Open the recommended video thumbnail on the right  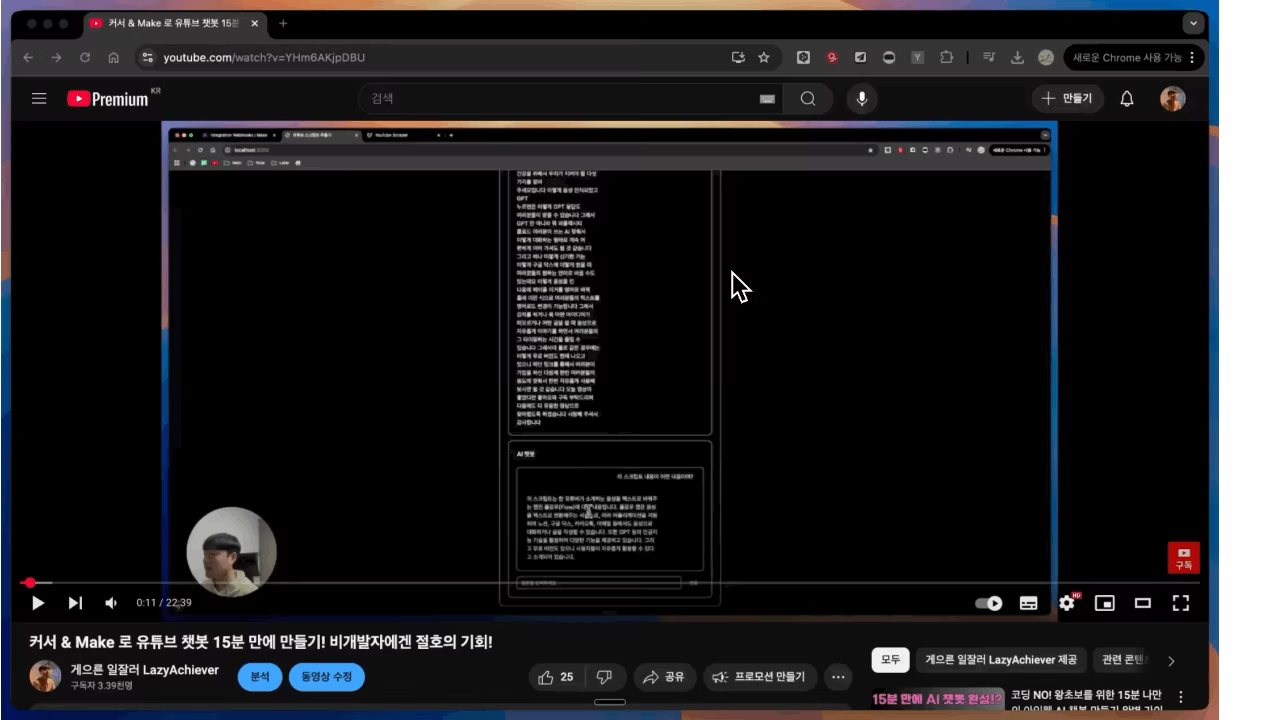937,699
